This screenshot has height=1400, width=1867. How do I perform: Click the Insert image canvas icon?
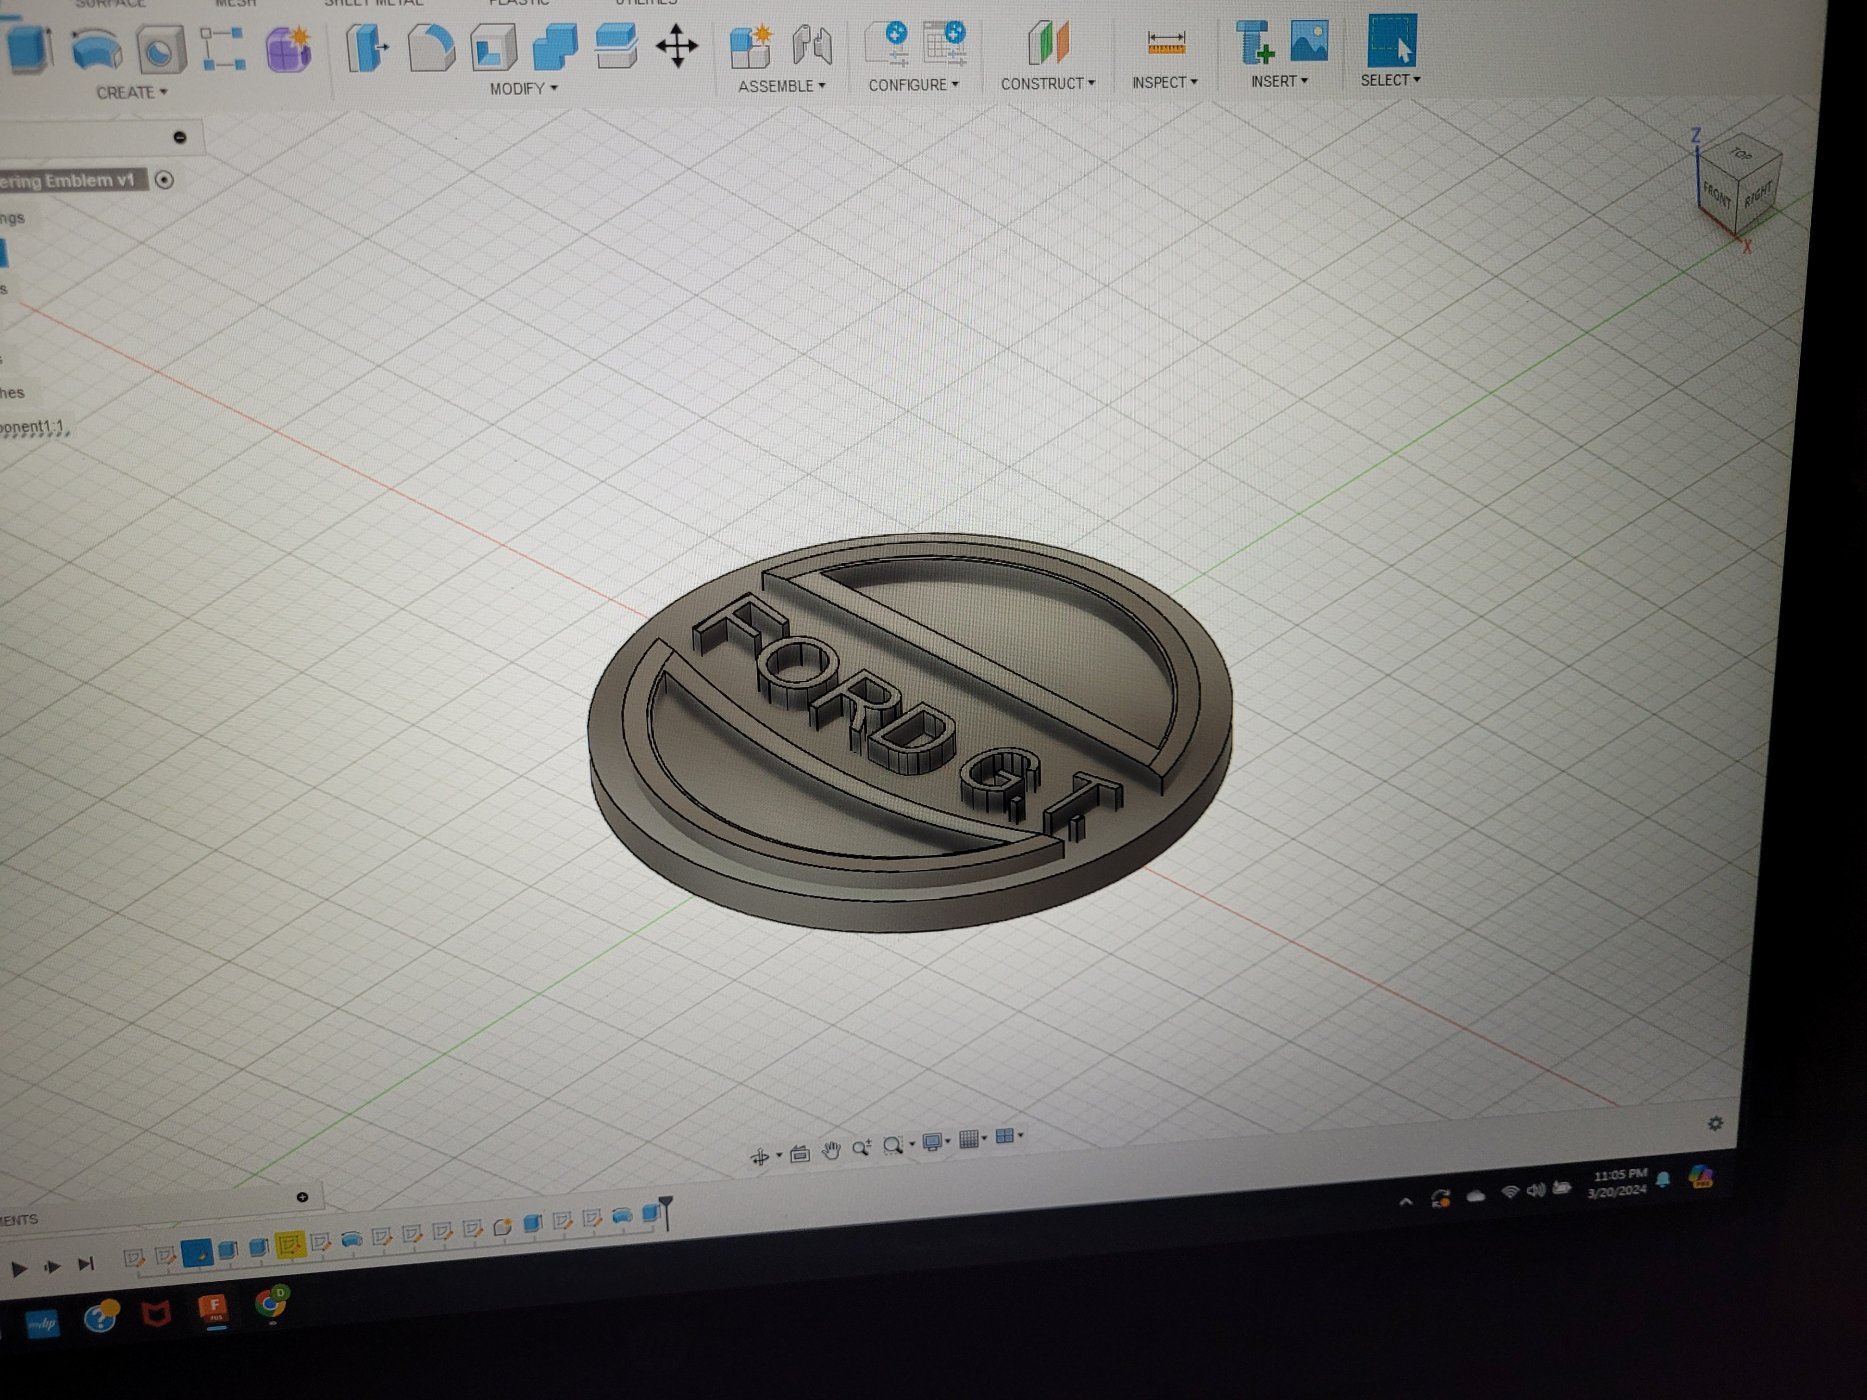1309,41
